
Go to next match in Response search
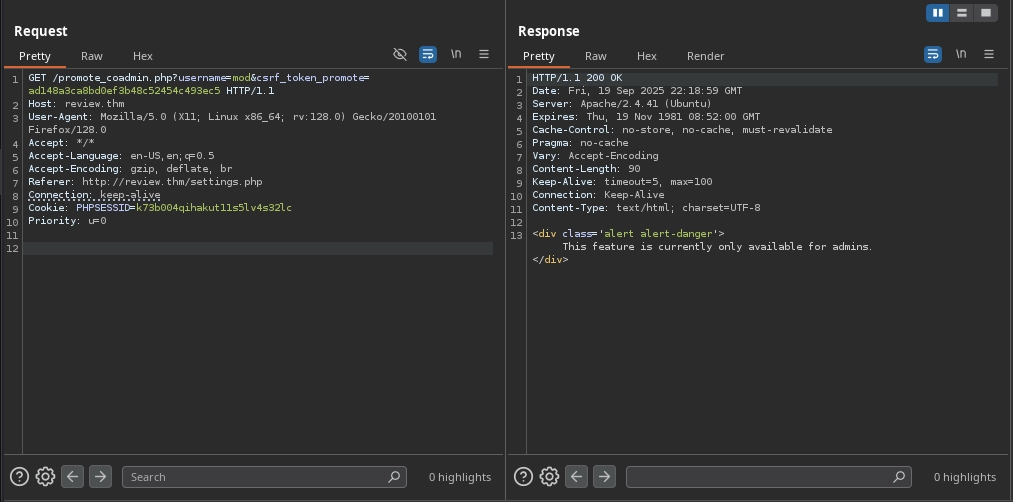(x=604, y=477)
